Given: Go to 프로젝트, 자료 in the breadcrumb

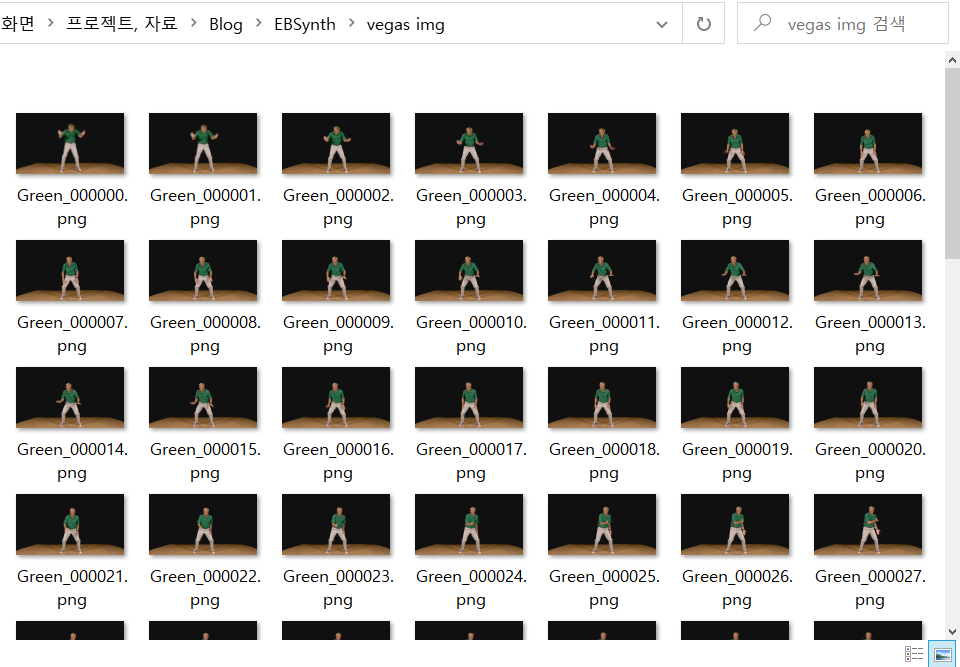Looking at the screenshot, I should (122, 24).
